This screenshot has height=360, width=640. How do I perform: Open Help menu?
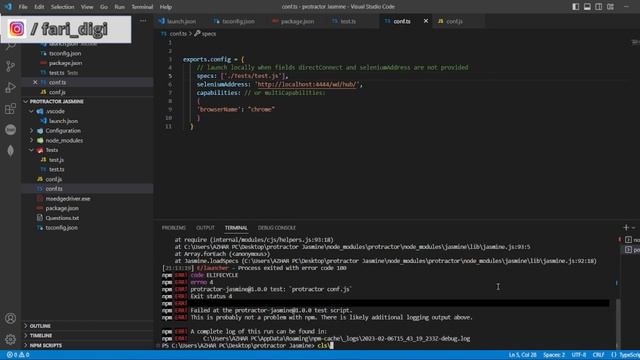click(166, 7)
